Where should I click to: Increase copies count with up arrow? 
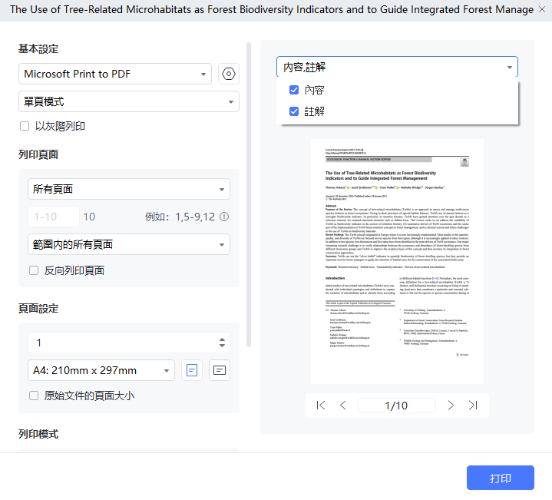pos(222,339)
